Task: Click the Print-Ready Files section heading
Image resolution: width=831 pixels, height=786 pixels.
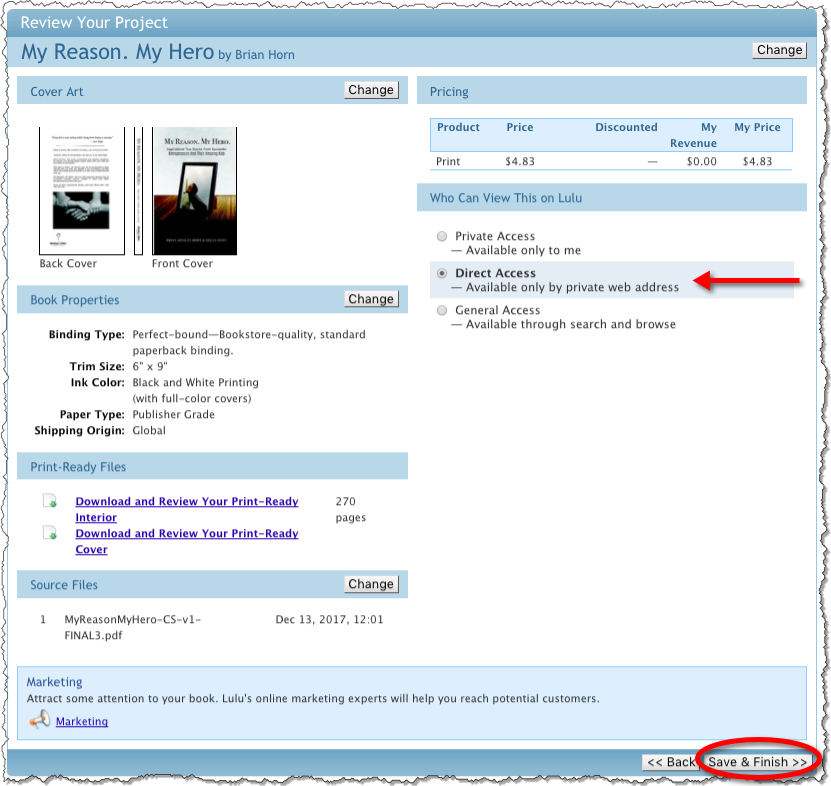Action: point(78,467)
